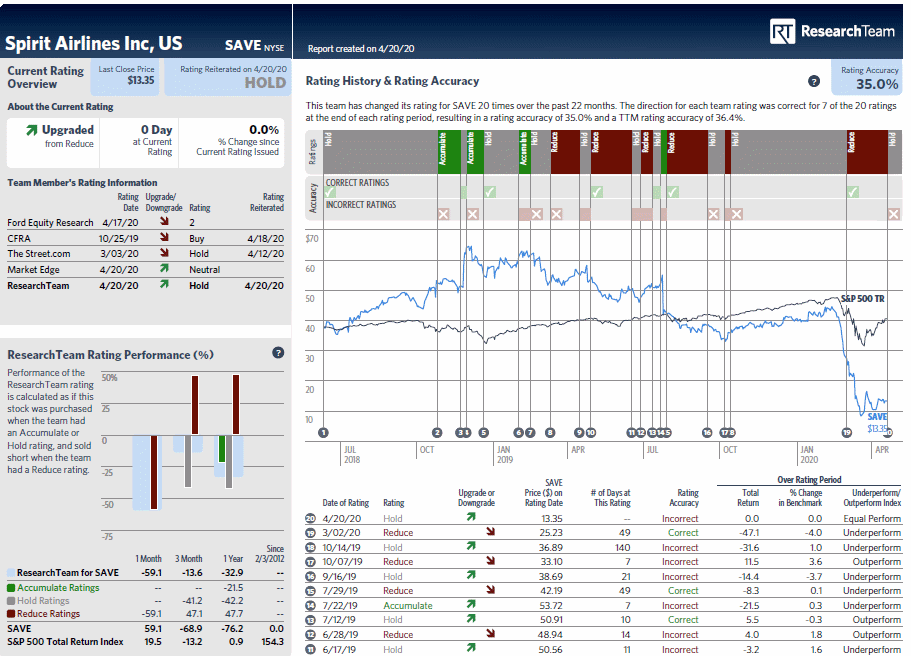
Task: Open help icon beside Rating History & Rating Accuracy
Action: pyautogui.click(x=814, y=81)
